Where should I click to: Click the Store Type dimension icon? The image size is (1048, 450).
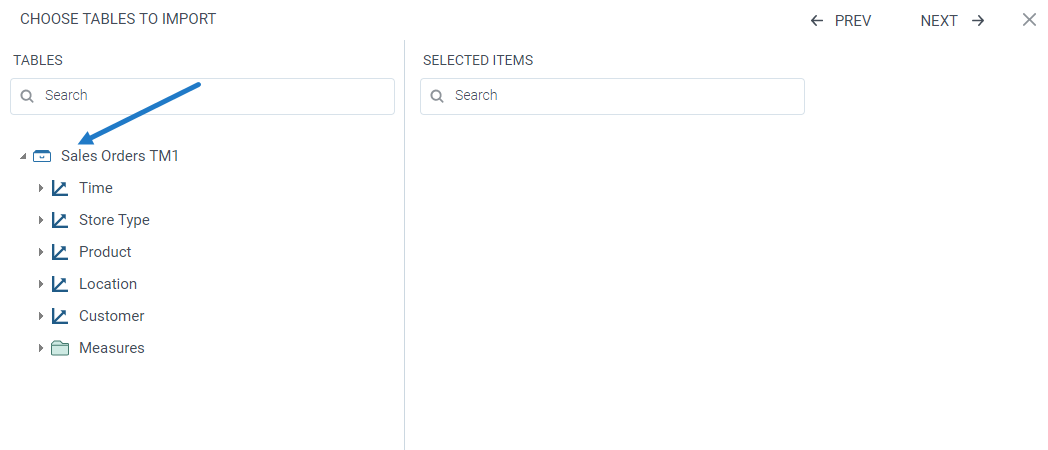pos(60,220)
